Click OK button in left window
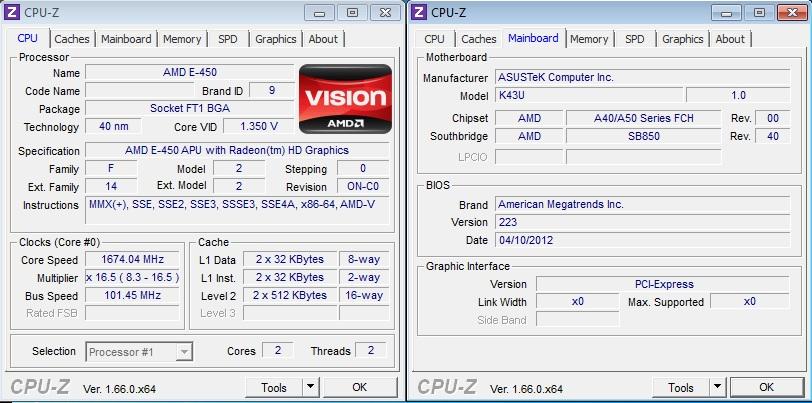The image size is (812, 403). (359, 387)
